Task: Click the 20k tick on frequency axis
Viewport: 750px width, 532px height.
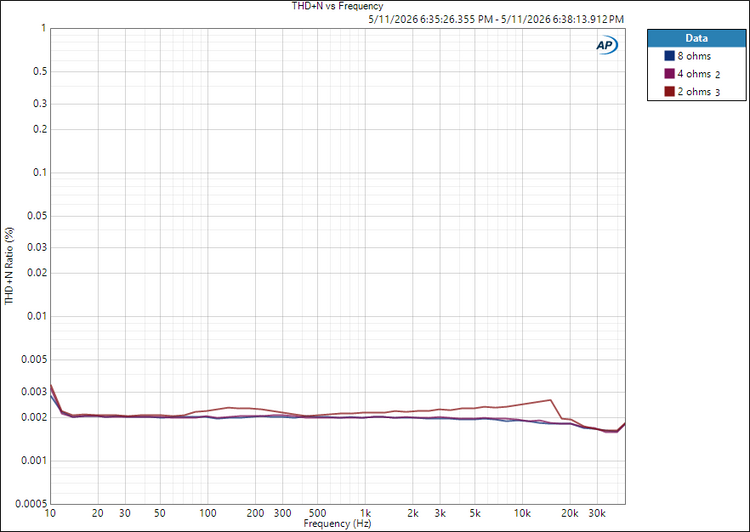Action: (x=569, y=513)
